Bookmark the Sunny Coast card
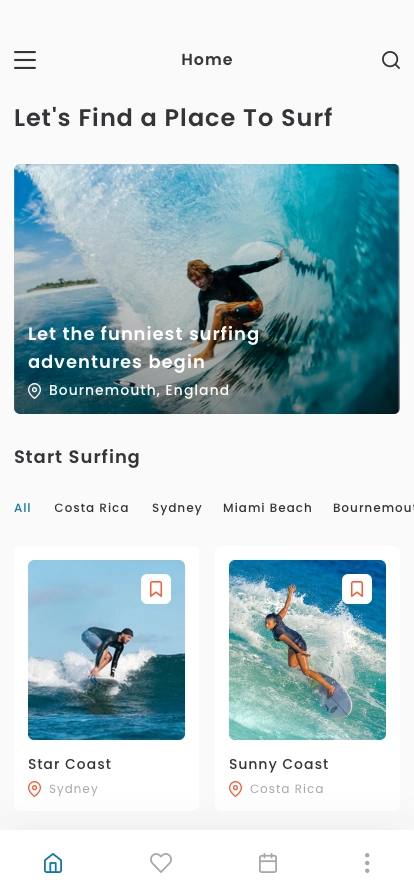Screen dimensions: 414x896 (357, 589)
